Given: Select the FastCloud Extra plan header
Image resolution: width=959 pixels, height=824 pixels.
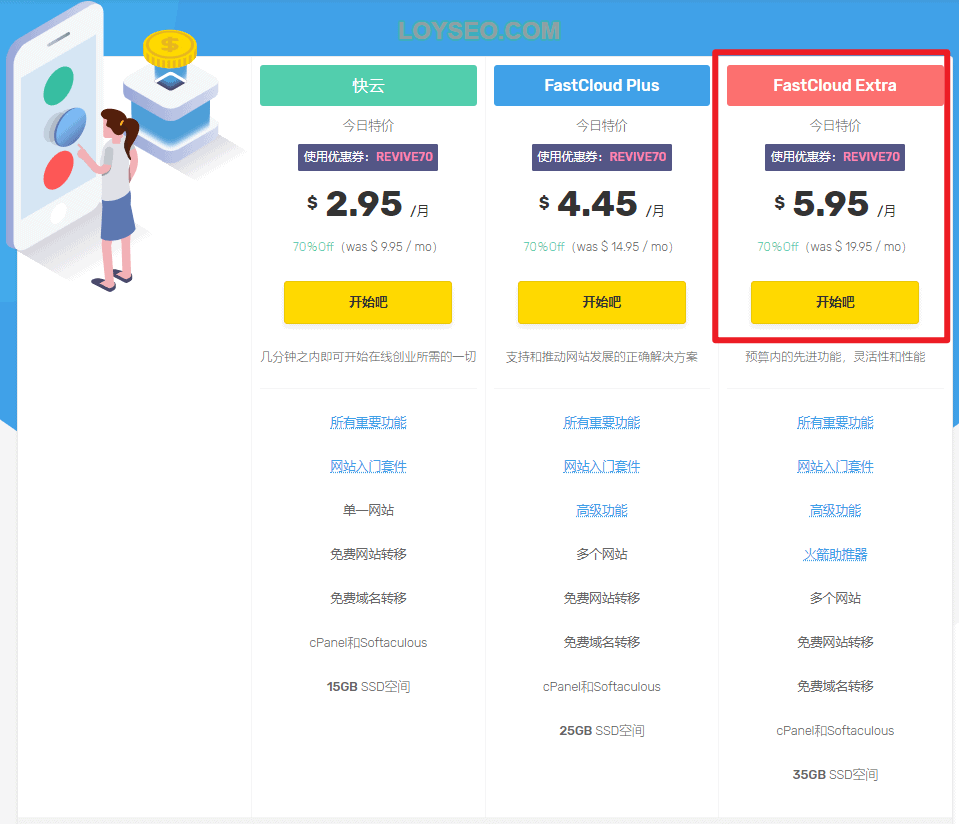Looking at the screenshot, I should click(x=835, y=86).
